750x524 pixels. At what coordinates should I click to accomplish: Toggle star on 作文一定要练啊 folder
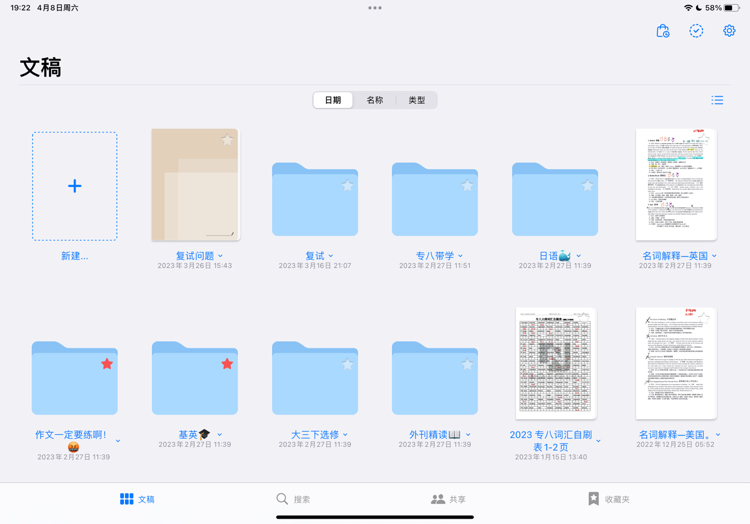[107, 364]
